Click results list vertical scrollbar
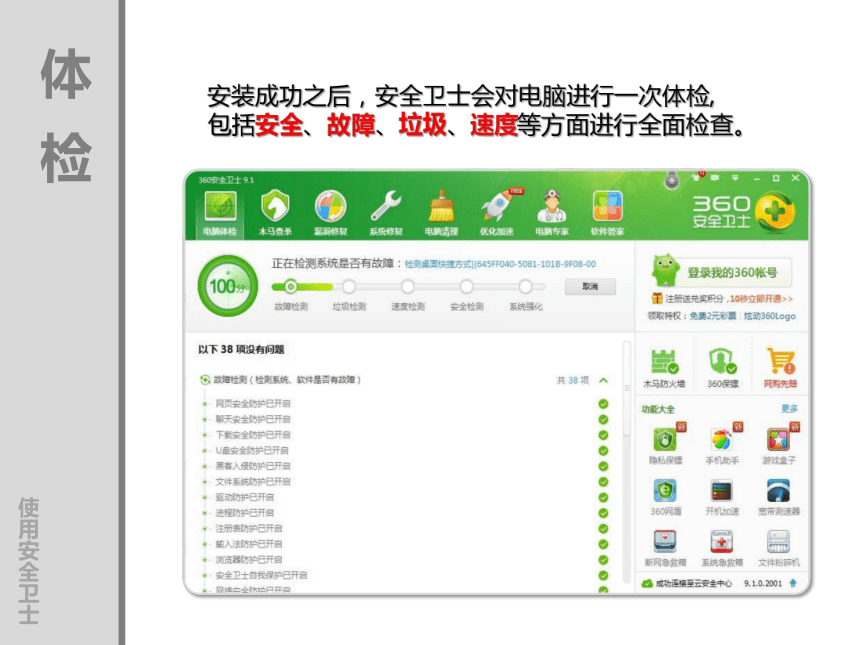This screenshot has height=645, width=860. point(626,463)
